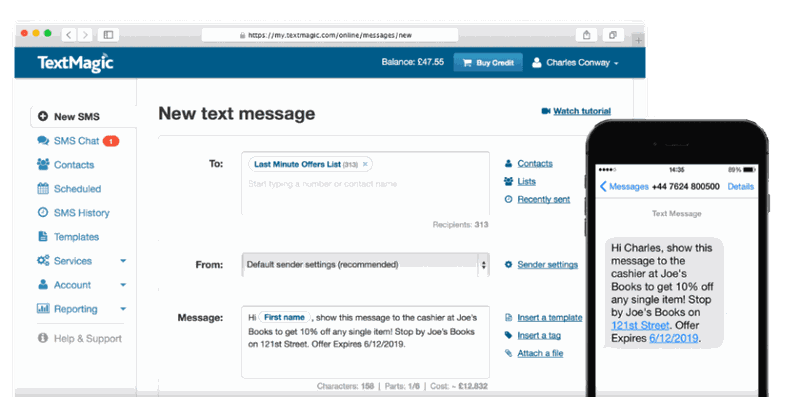Screen dimensions: 800x397
Task: Click the New SMS plus icon
Action: 43,117
